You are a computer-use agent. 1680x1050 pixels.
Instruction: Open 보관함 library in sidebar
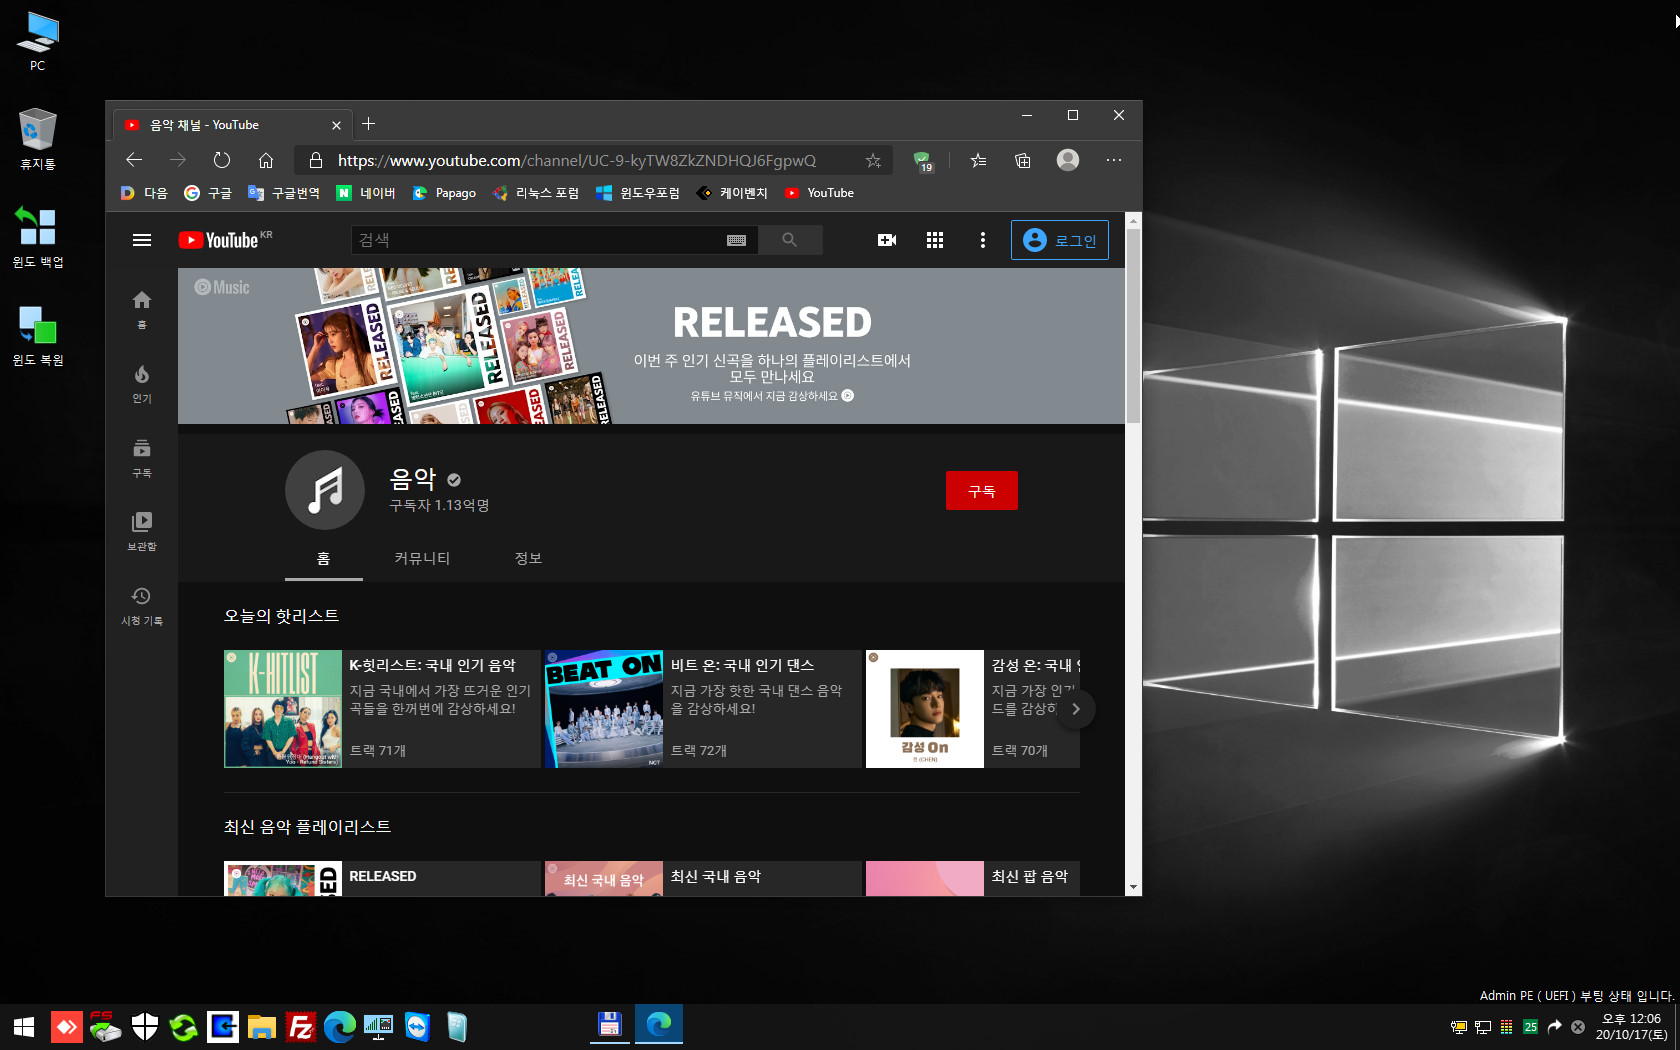click(x=142, y=531)
